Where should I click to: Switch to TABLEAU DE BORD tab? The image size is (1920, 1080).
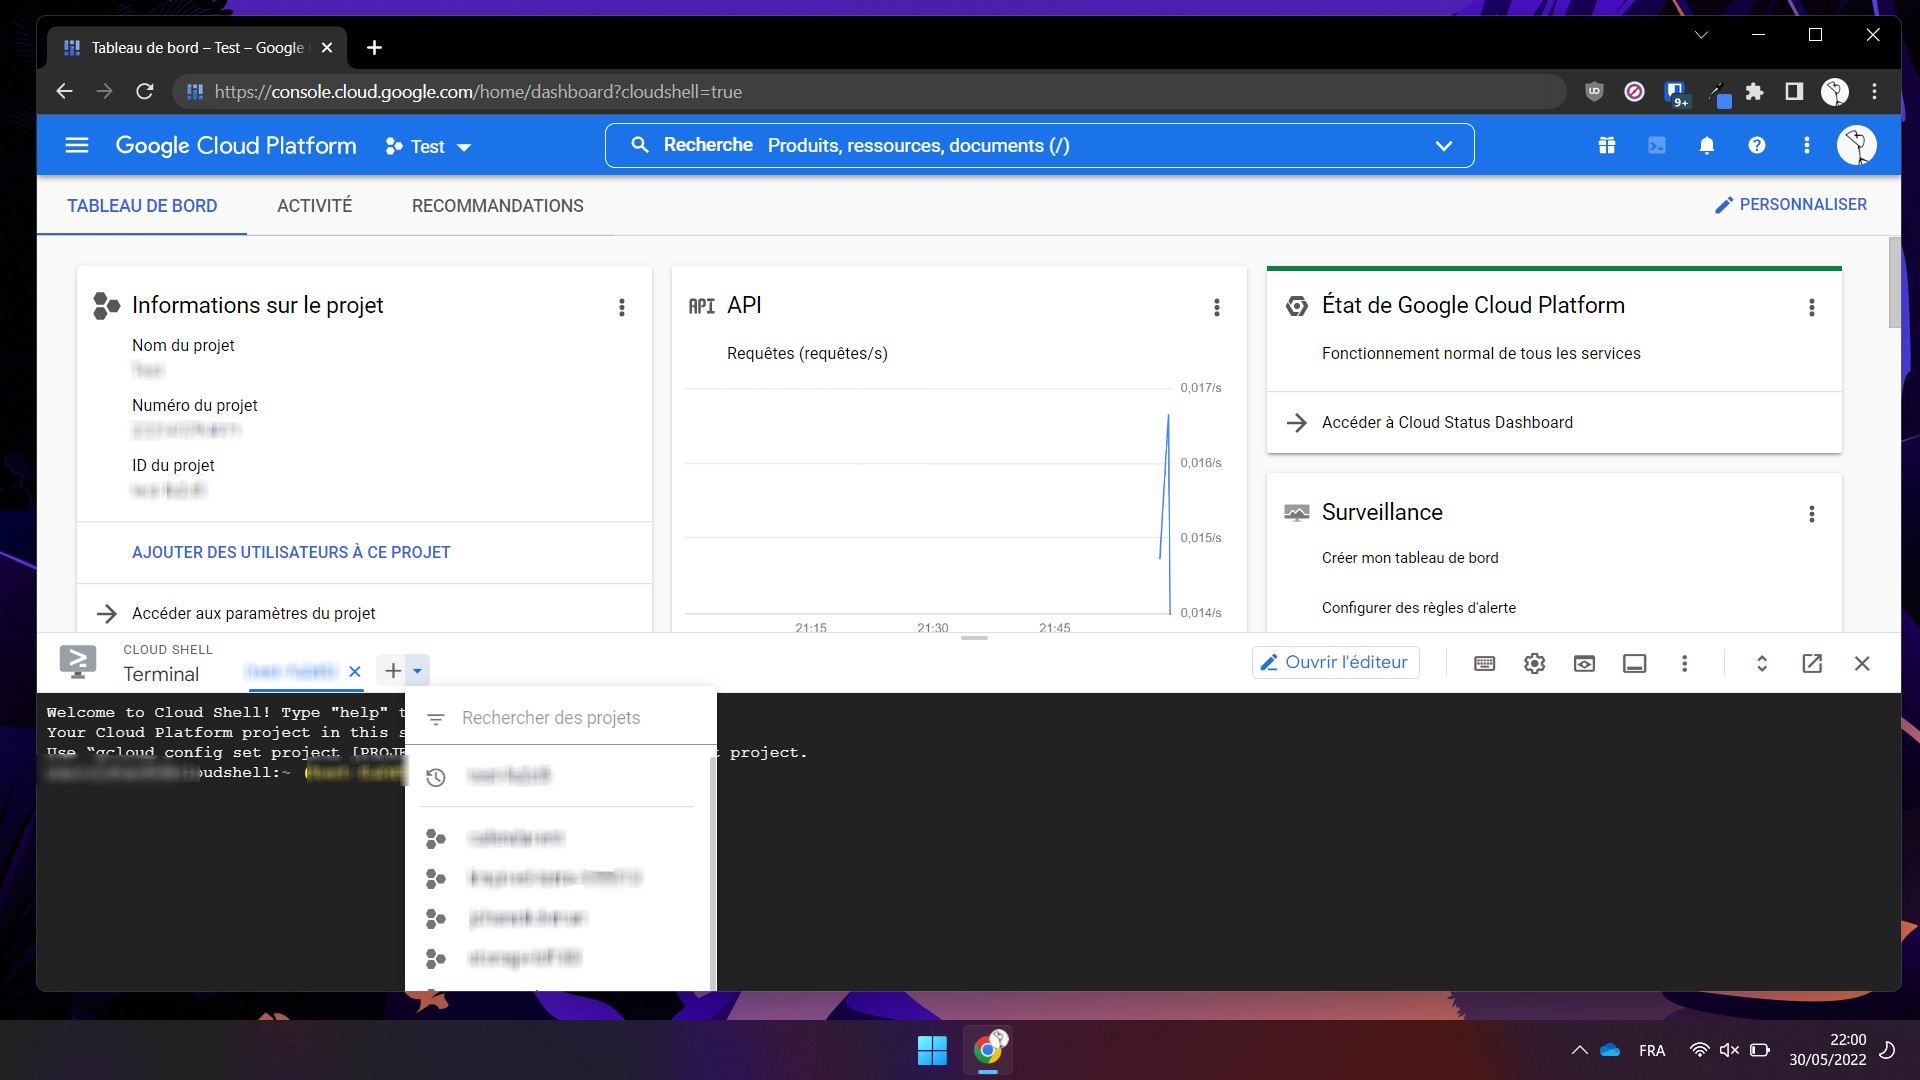point(142,206)
